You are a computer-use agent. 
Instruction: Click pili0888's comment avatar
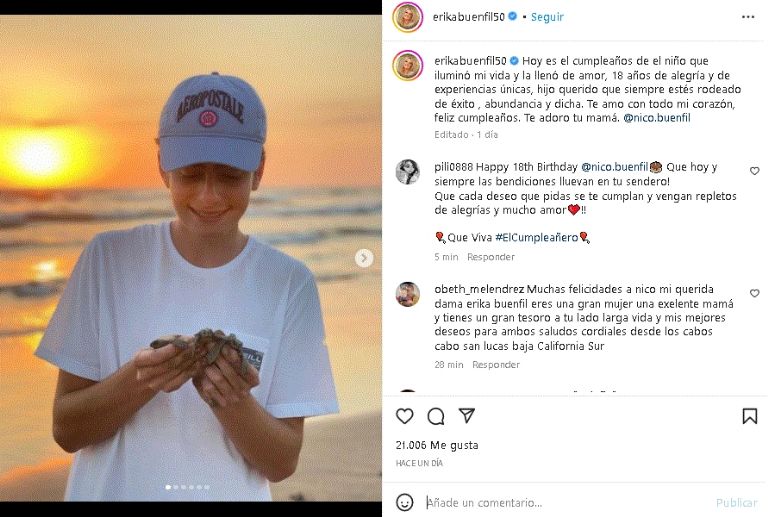407,172
